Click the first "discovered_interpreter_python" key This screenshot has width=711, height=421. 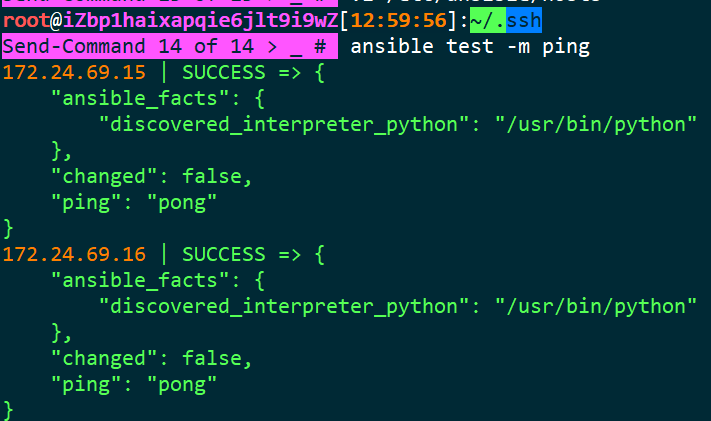284,125
